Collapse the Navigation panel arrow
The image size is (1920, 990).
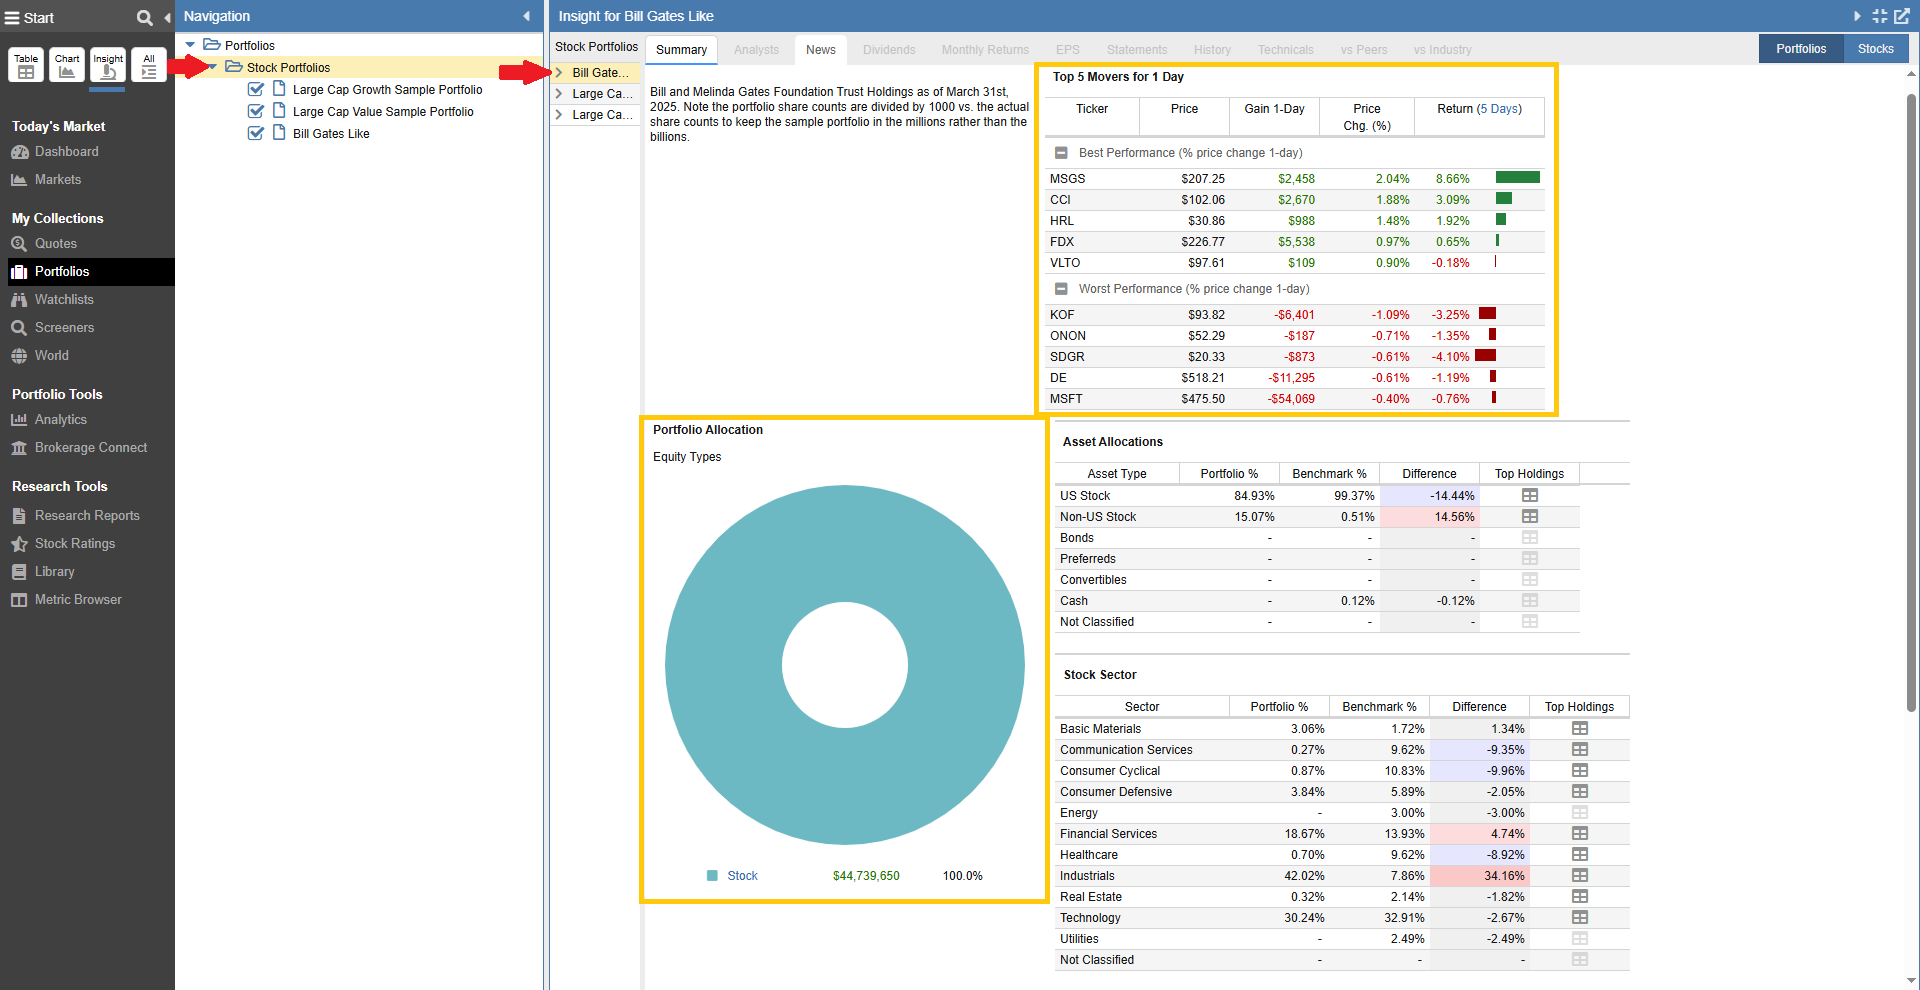pyautogui.click(x=527, y=16)
